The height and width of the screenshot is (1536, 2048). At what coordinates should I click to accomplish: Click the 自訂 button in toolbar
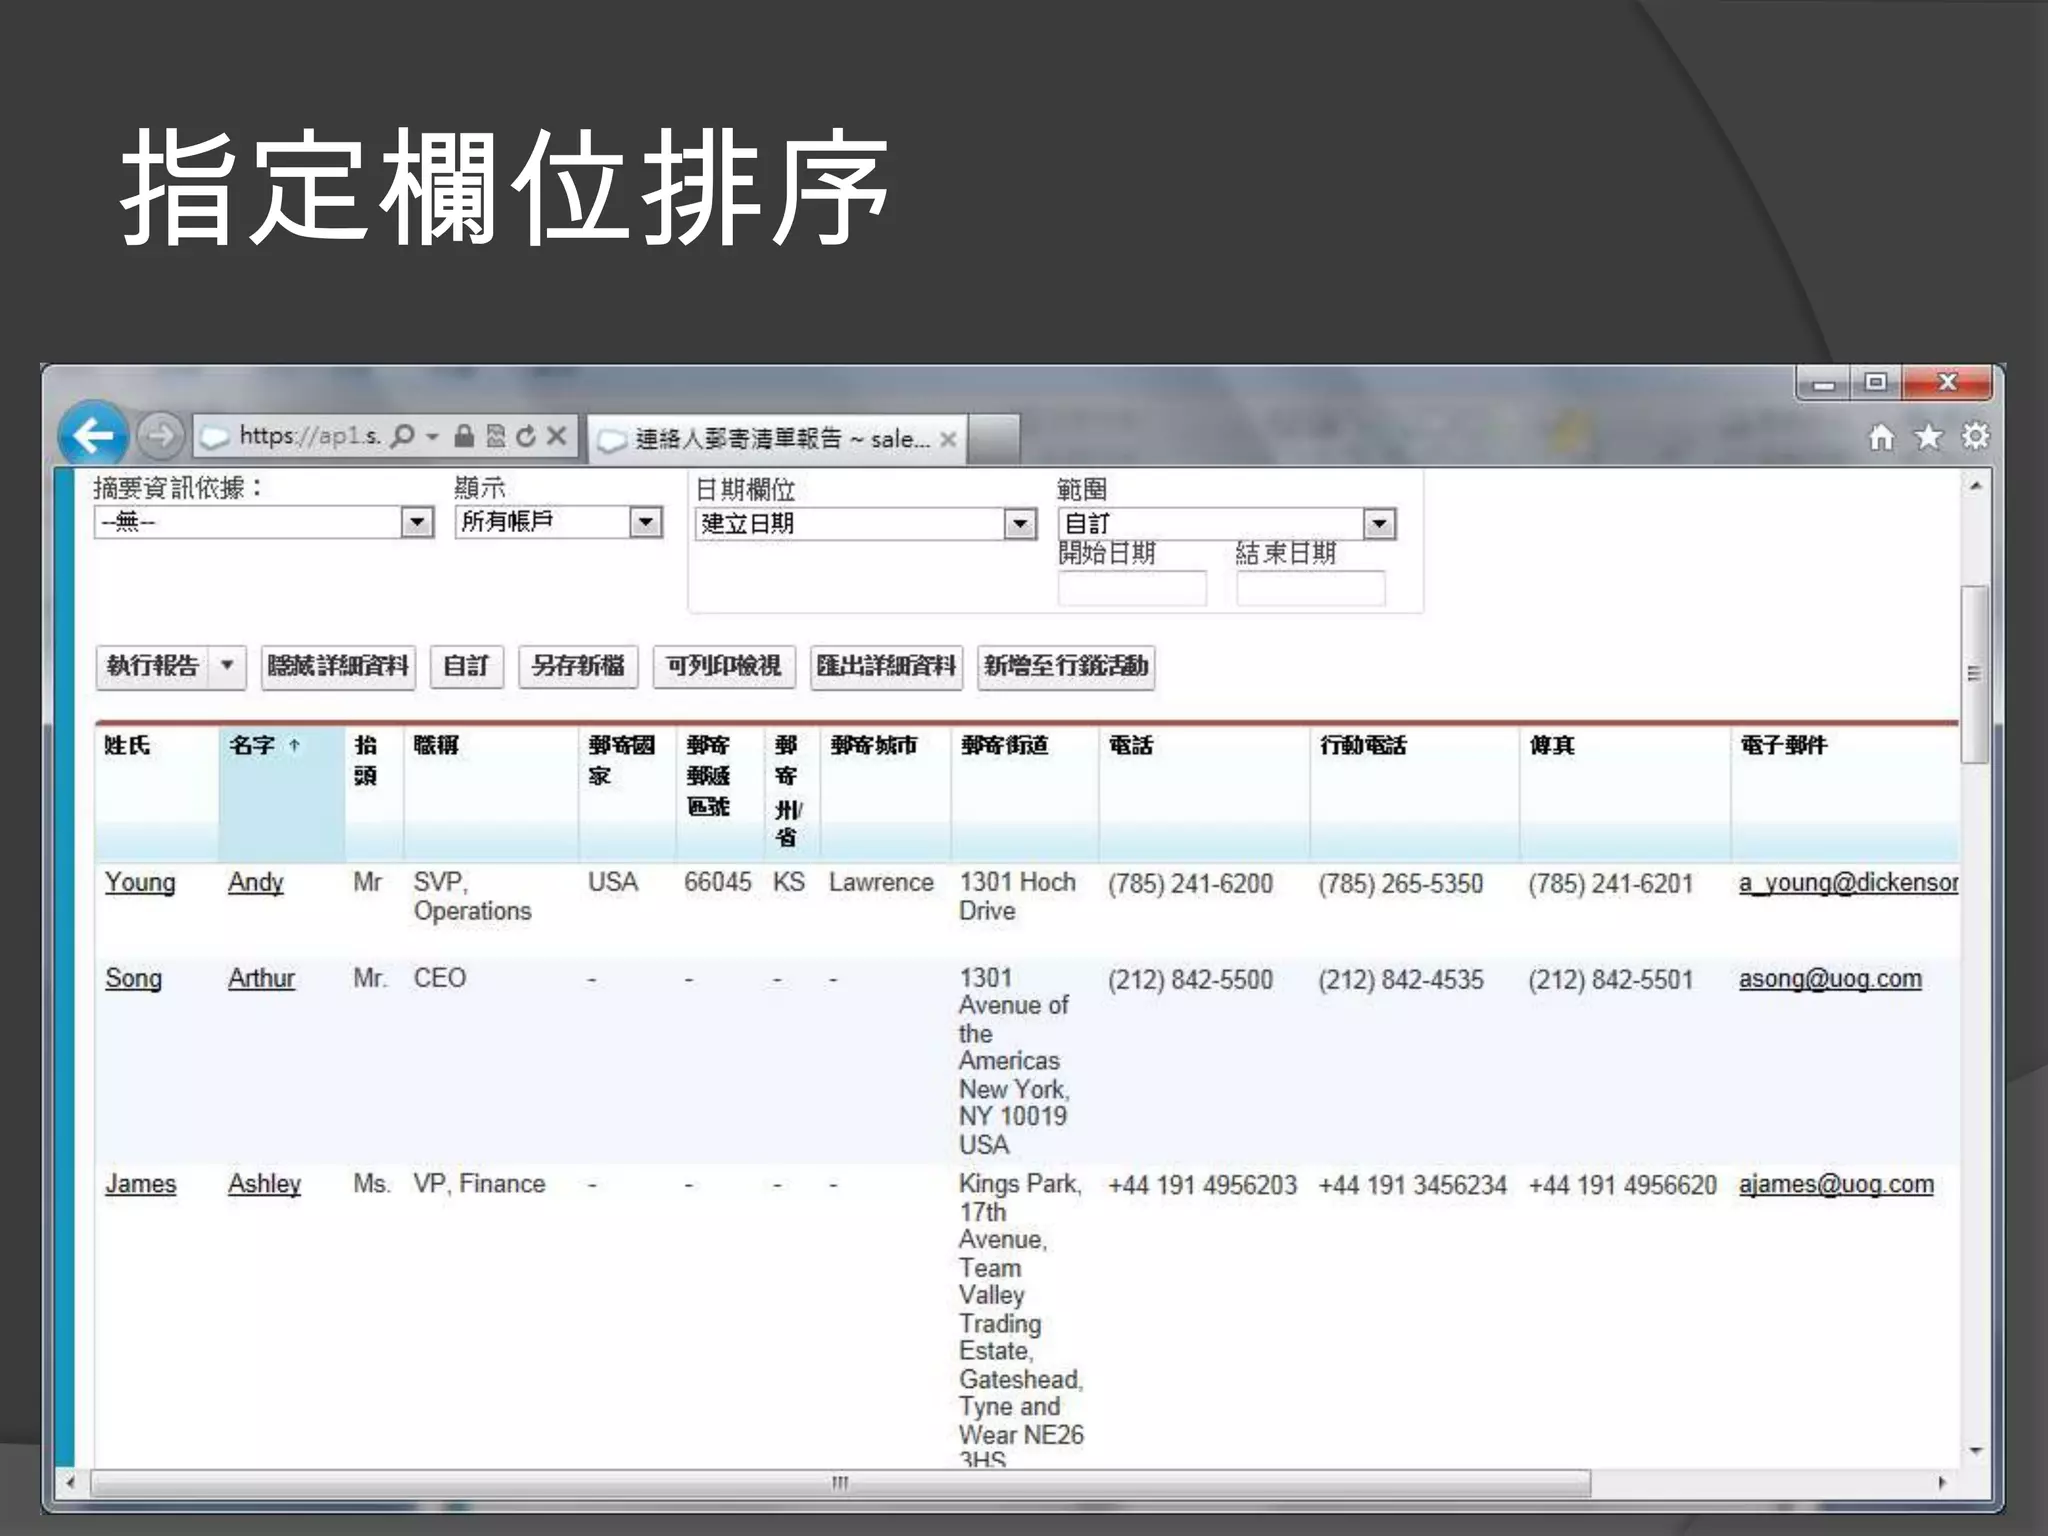466,666
